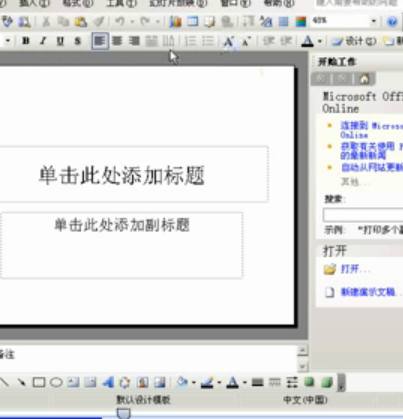This screenshot has width=403, height=419.
Task: Apply numbered list formatting icon
Action: click(x=190, y=41)
